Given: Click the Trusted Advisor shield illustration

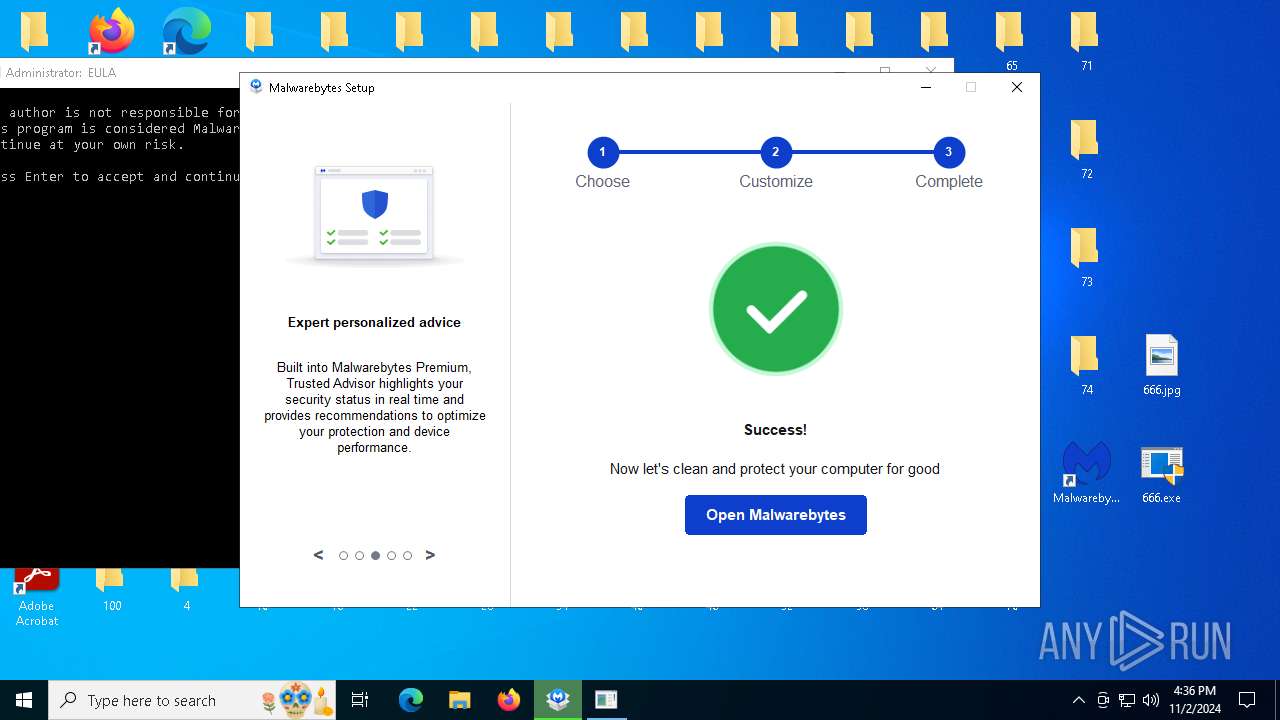Looking at the screenshot, I should coord(374,214).
